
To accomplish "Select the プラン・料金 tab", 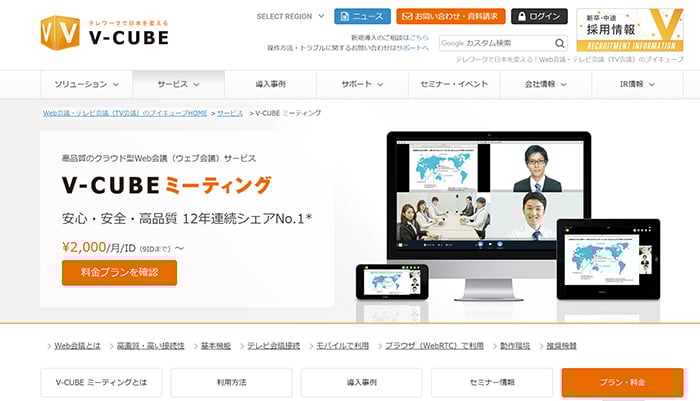I will click(622, 382).
